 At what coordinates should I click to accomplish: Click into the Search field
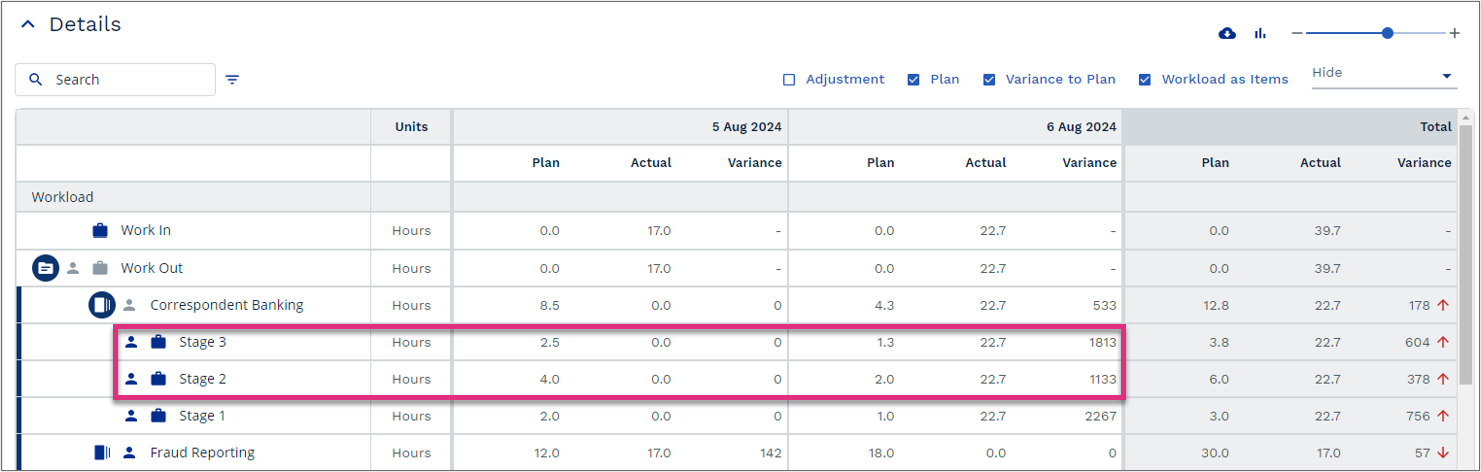click(115, 80)
